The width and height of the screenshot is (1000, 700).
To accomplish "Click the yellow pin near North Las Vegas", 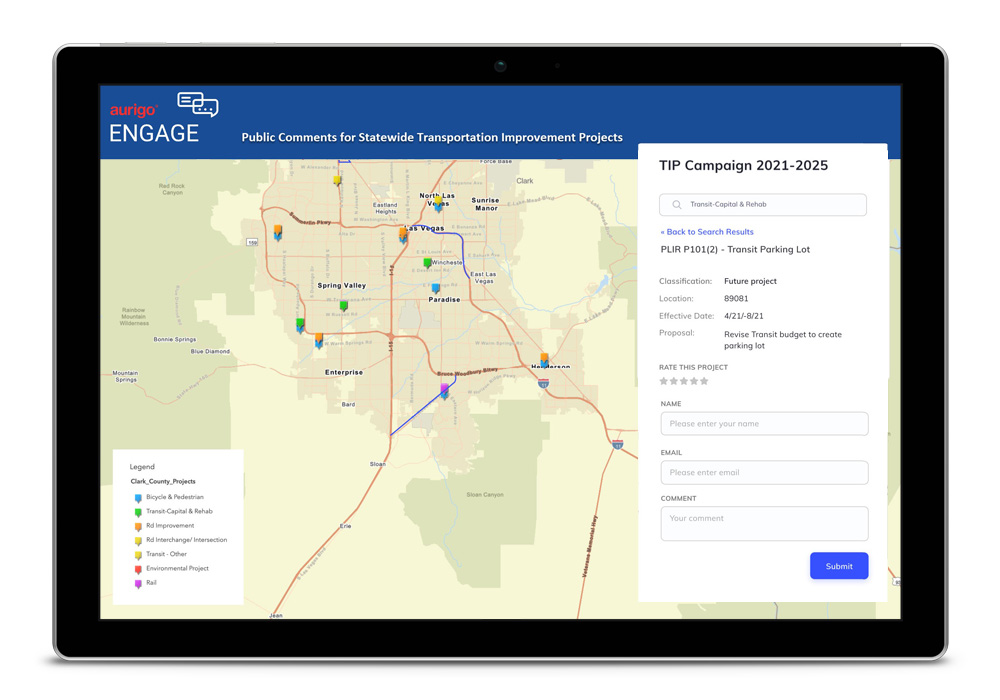I will click(x=438, y=201).
